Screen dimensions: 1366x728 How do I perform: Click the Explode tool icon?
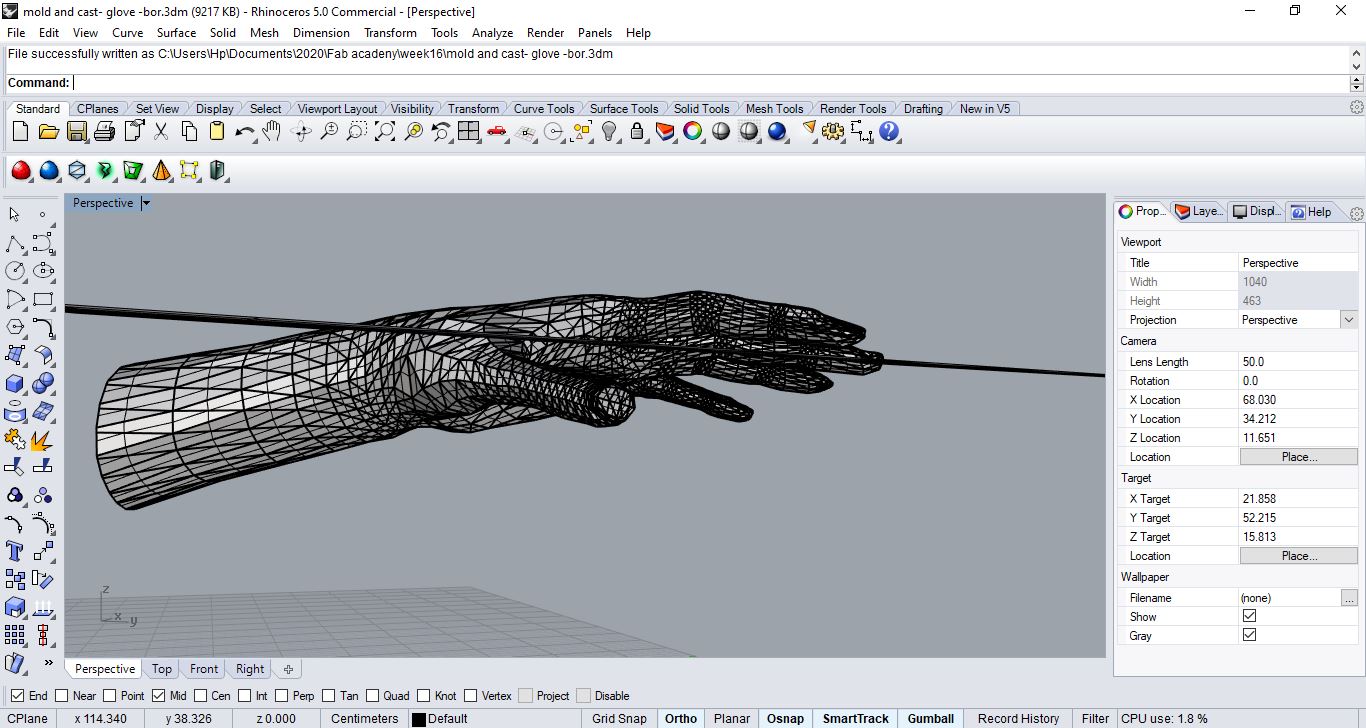pos(41,439)
